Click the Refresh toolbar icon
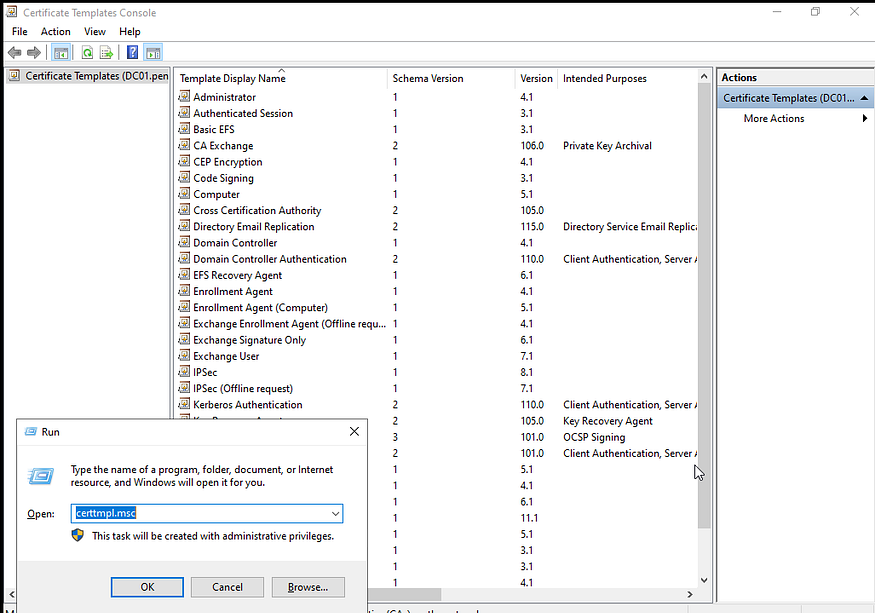The height and width of the screenshot is (613, 875). [87, 53]
